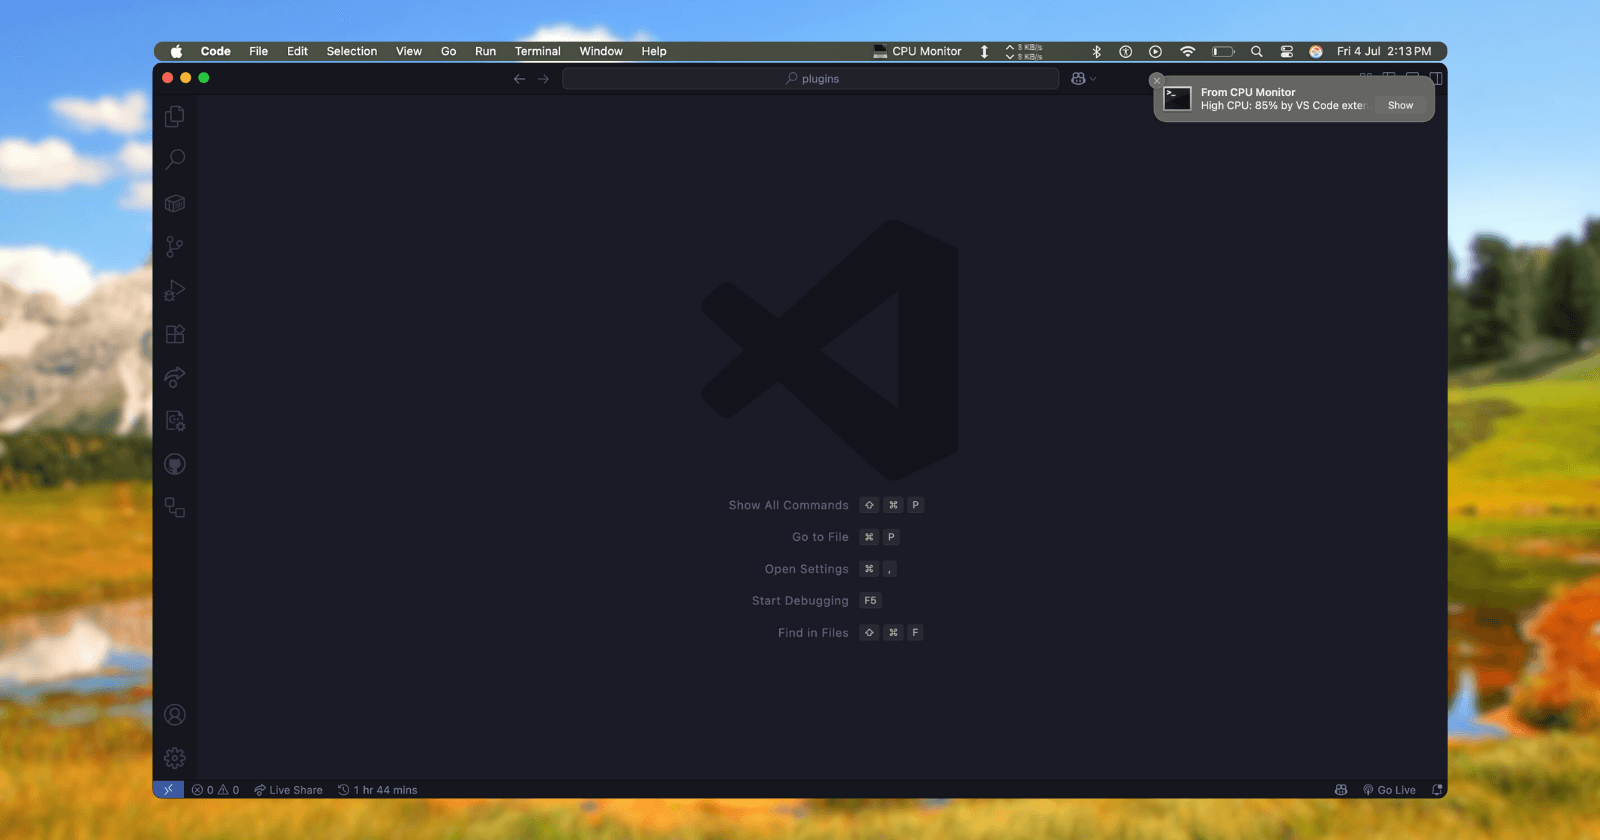Open notifications bell in status bar
Image resolution: width=1600 pixels, height=840 pixels.
1437,790
